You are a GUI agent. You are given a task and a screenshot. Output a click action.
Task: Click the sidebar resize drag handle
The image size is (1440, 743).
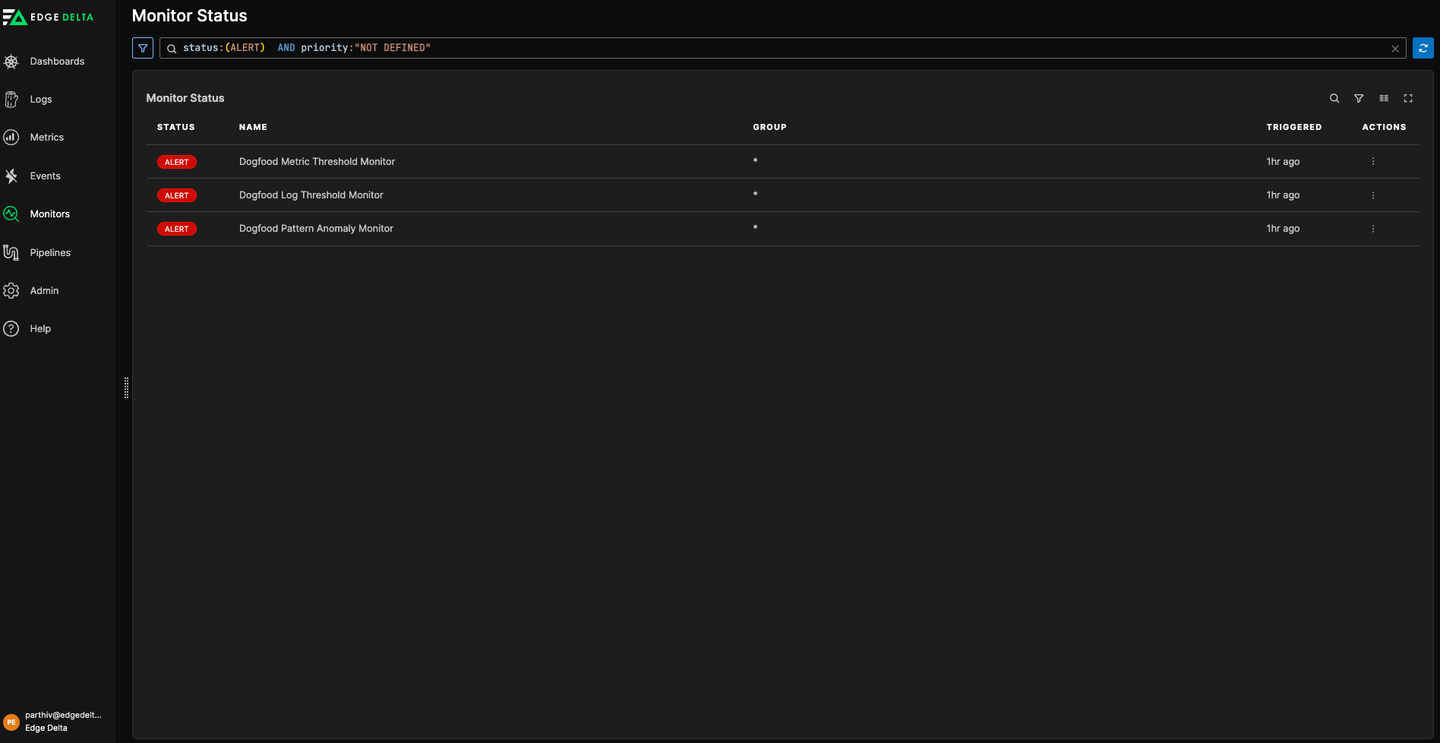click(x=126, y=388)
